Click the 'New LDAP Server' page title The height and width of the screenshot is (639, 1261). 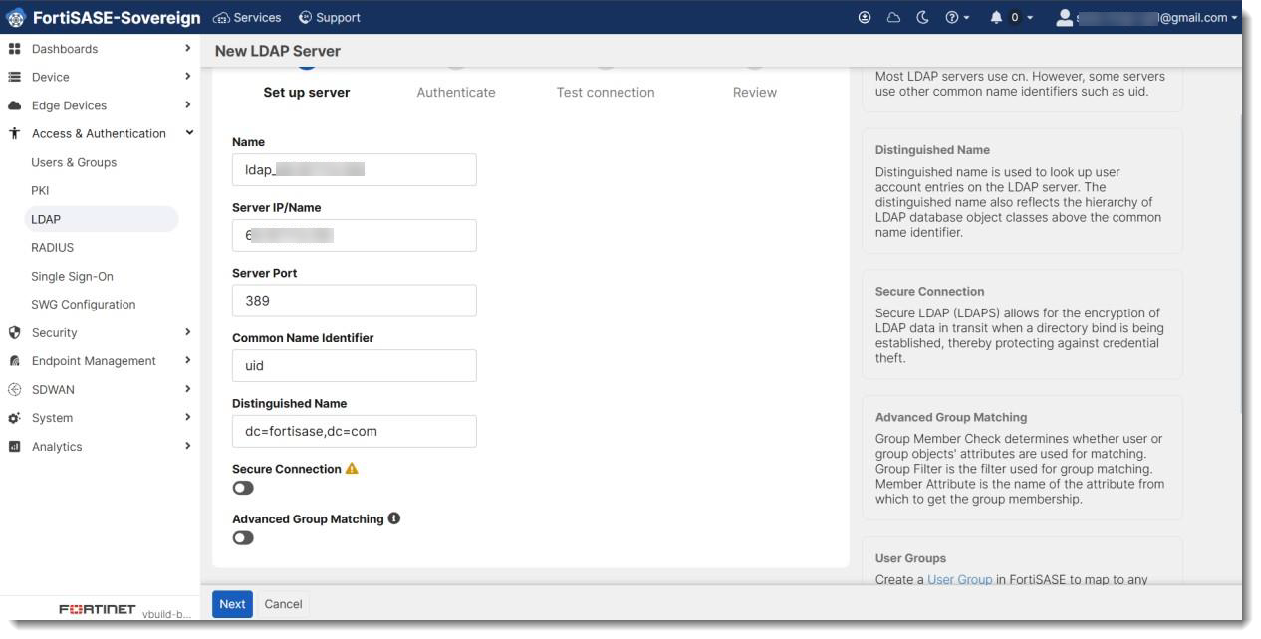click(x=278, y=51)
